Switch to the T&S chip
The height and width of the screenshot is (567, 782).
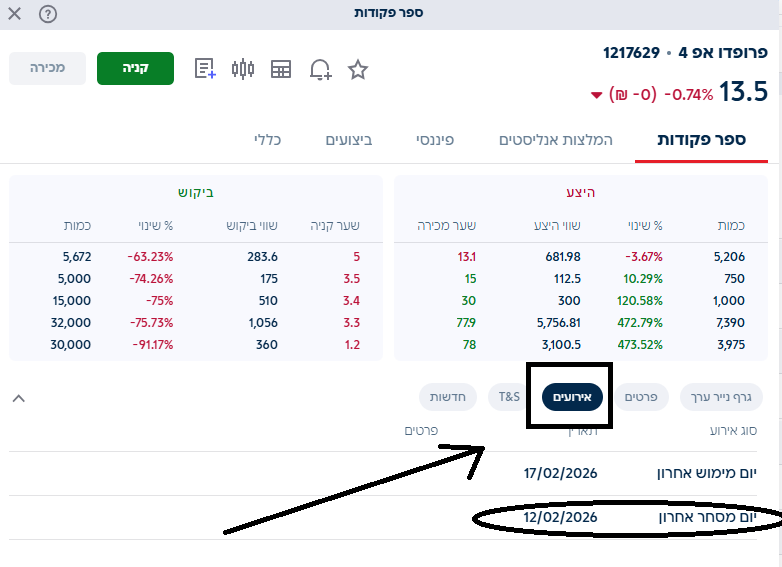[510, 397]
